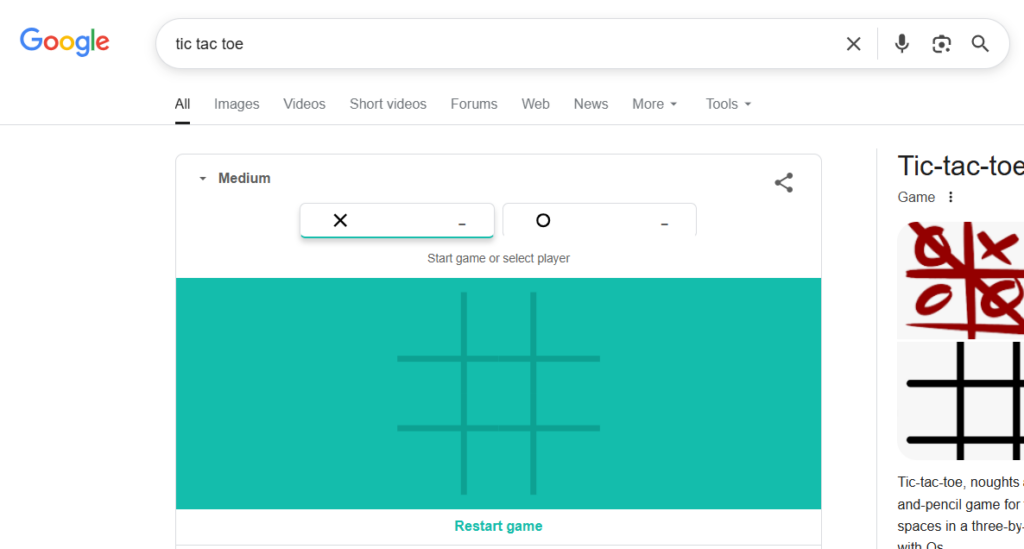This screenshot has width=1024, height=549.
Task: Expand the Tools dropdown
Action: (x=728, y=104)
